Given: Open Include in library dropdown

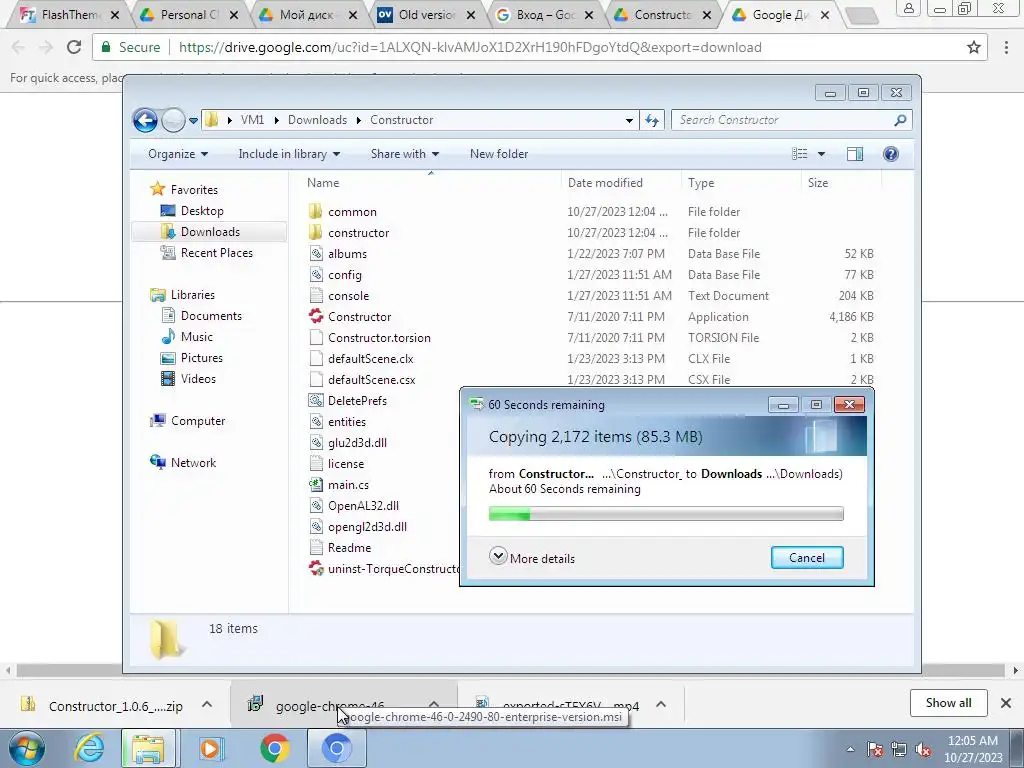Looking at the screenshot, I should click(289, 154).
